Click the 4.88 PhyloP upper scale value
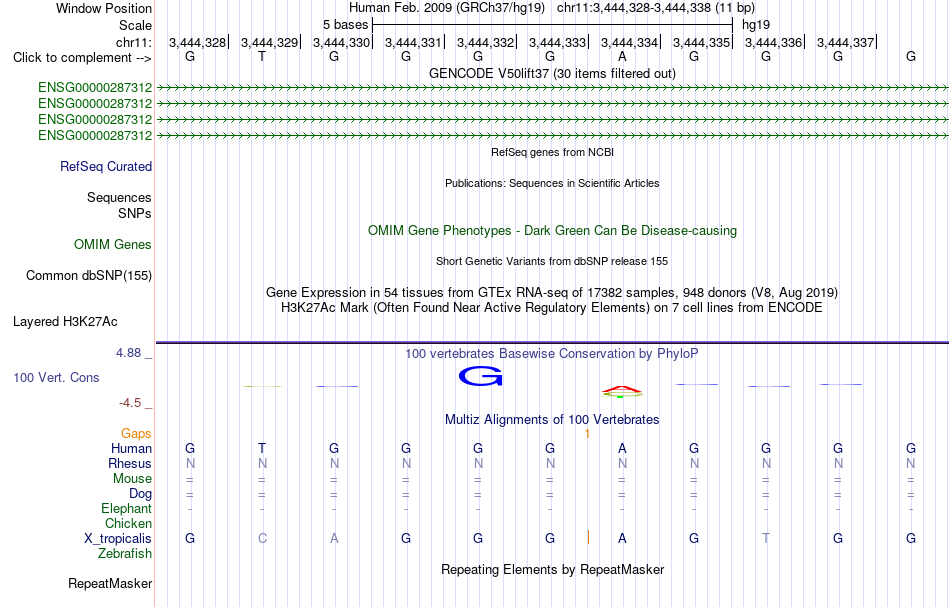This screenshot has width=950, height=607. [x=128, y=353]
